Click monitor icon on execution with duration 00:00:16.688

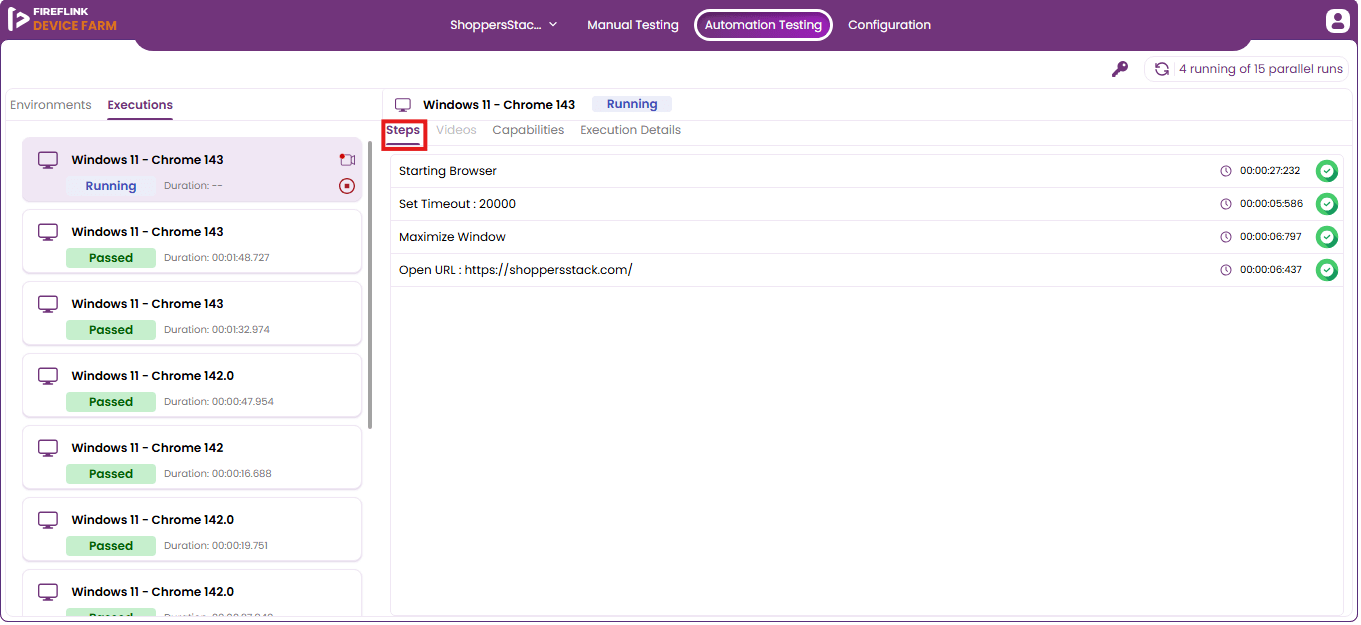48,448
